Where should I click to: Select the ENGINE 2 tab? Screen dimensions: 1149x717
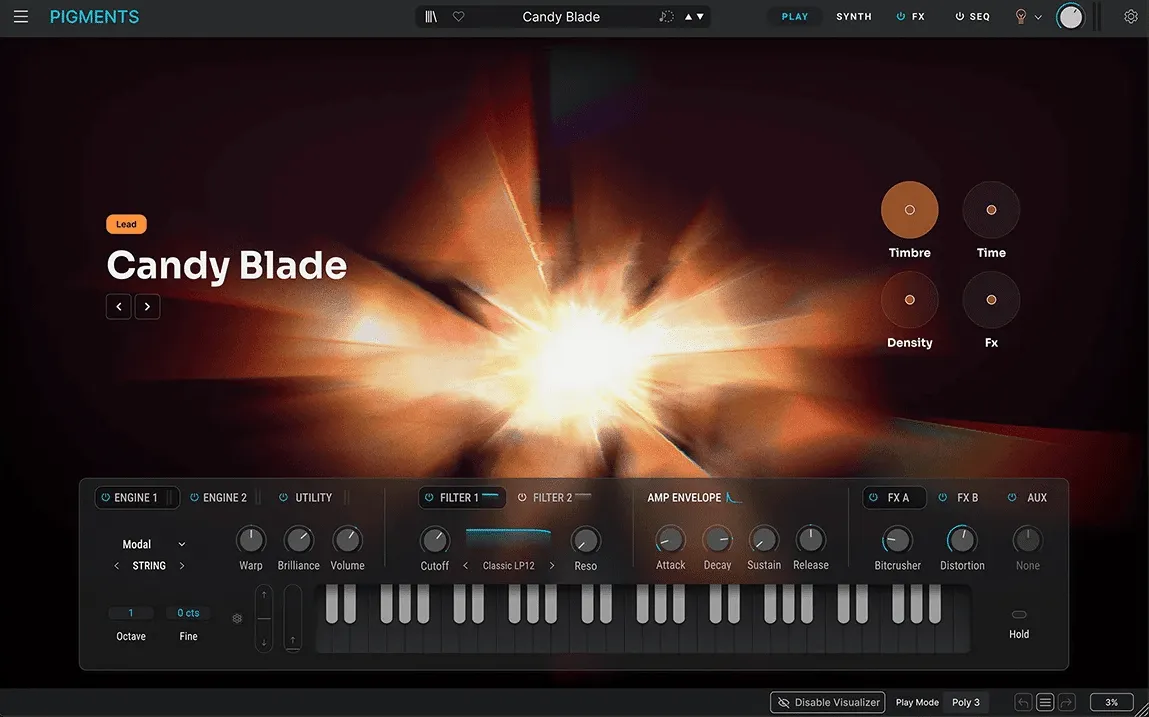(x=224, y=498)
